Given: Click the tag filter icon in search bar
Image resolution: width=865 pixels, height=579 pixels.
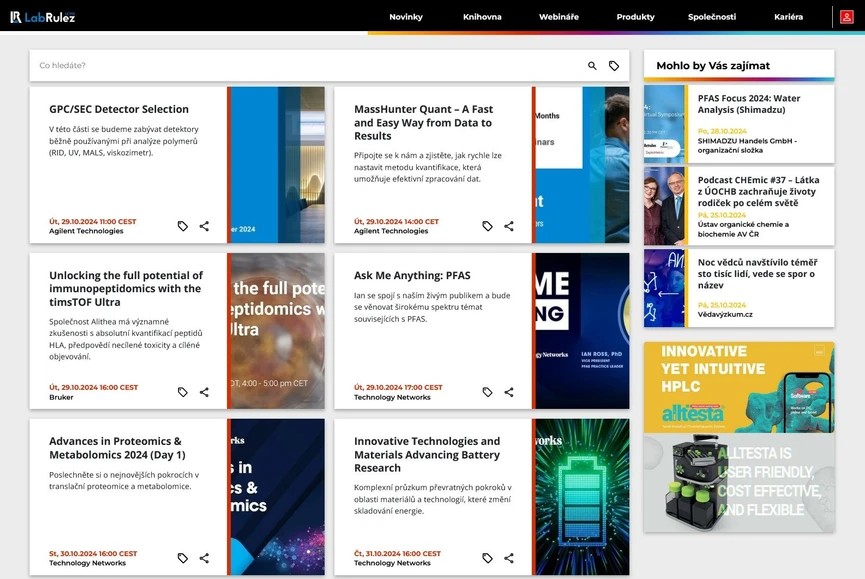Looking at the screenshot, I should pos(613,66).
